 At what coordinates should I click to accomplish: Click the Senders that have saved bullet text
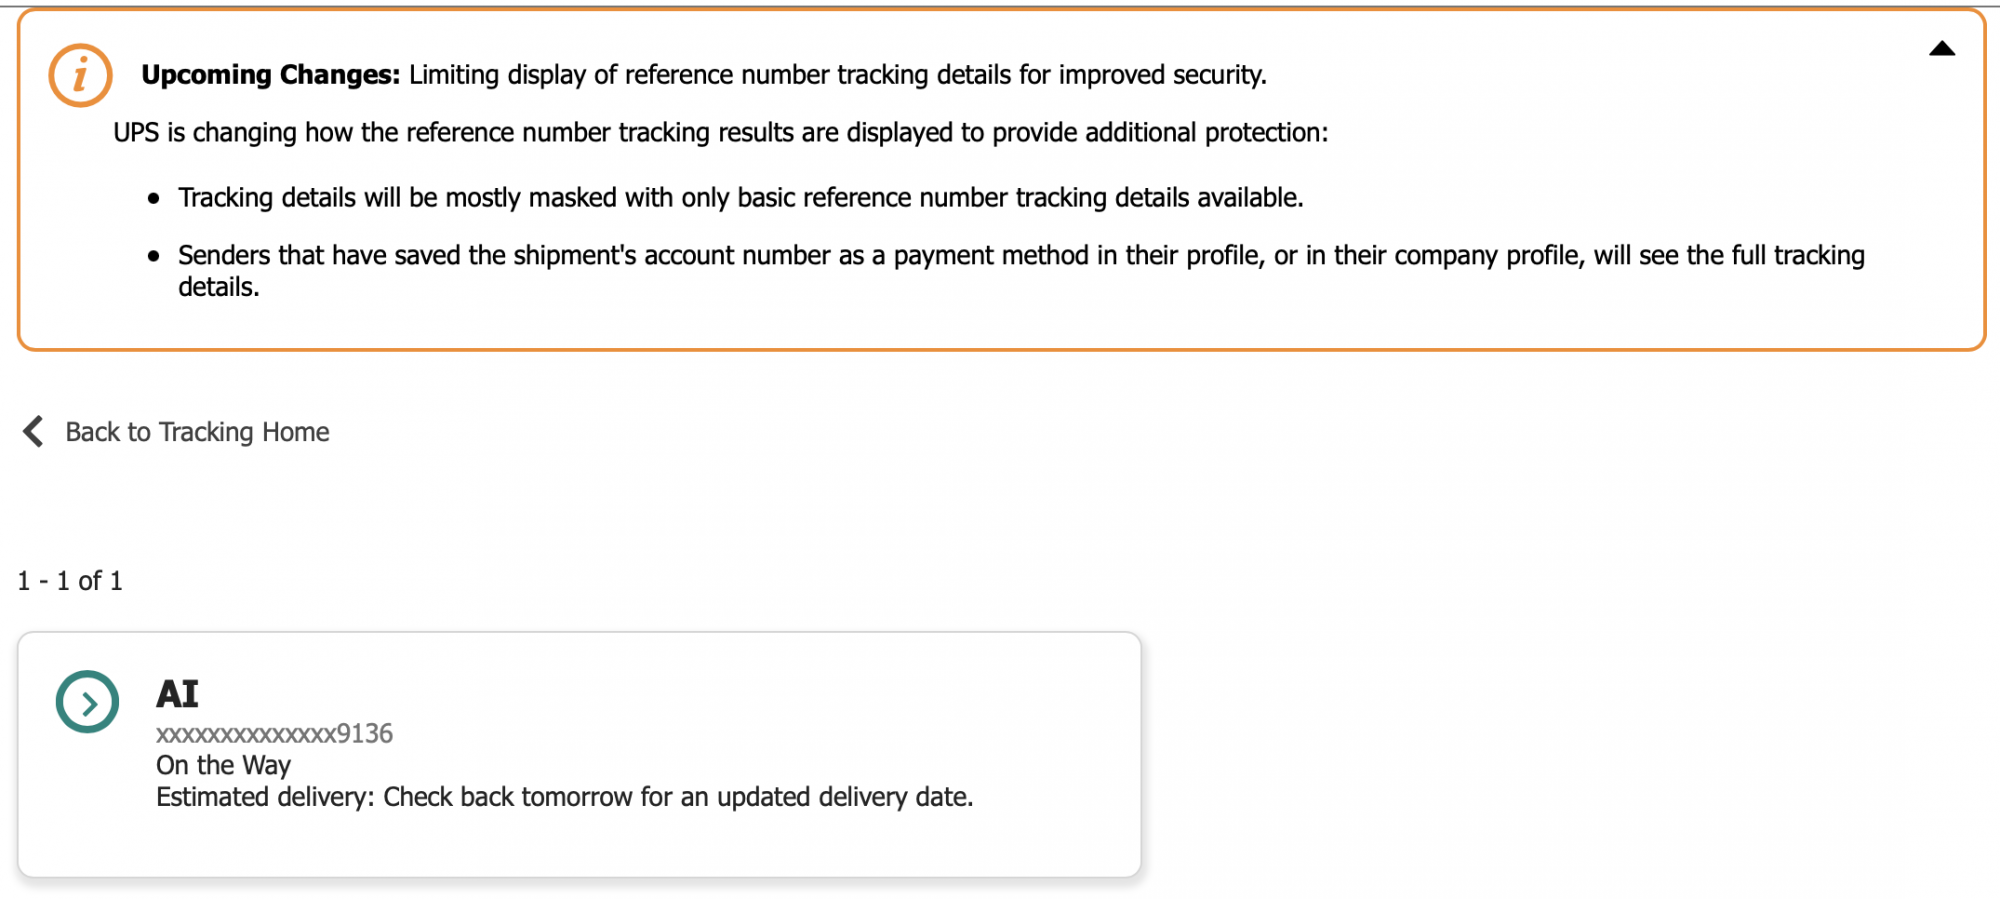(x=1020, y=256)
